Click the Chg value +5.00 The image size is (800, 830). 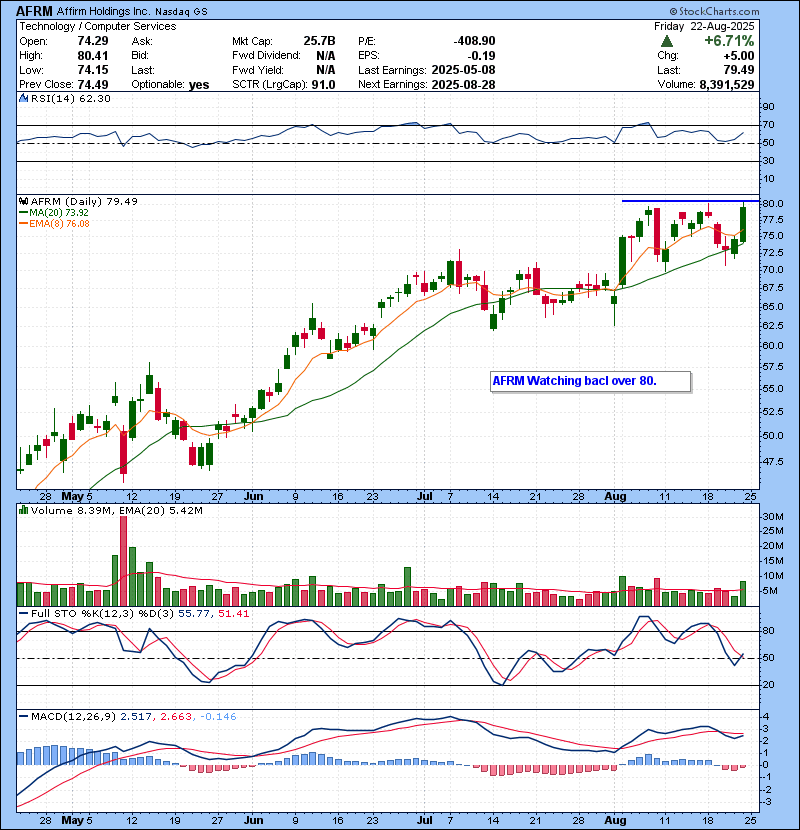[x=739, y=56]
